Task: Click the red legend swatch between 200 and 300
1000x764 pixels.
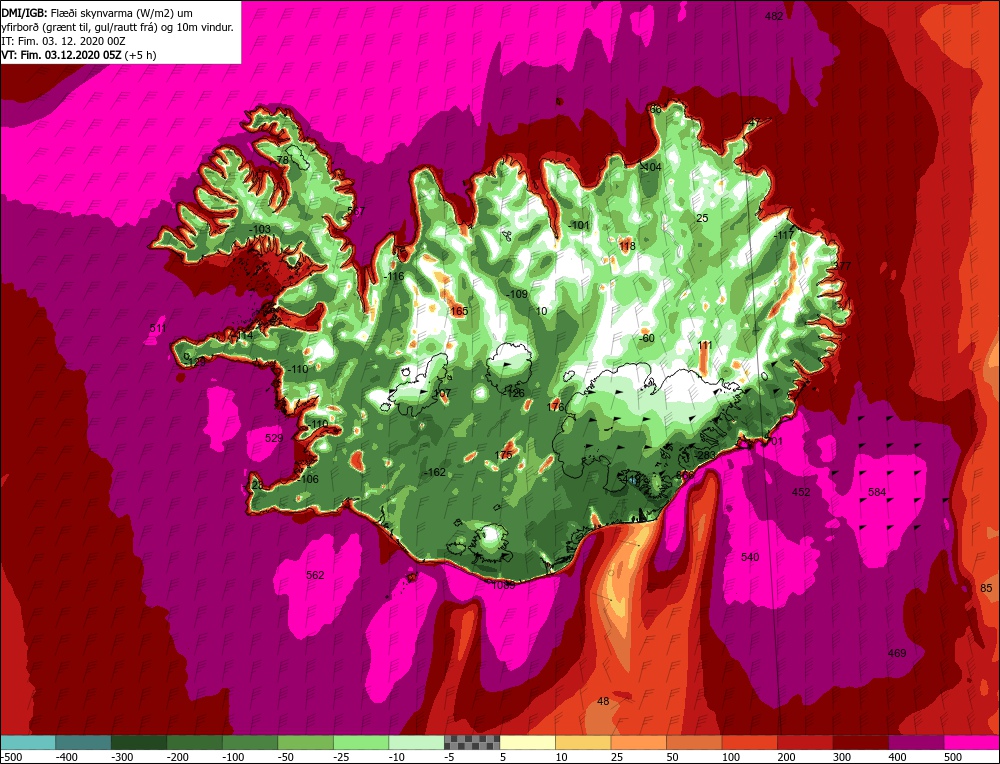Action: [x=805, y=742]
